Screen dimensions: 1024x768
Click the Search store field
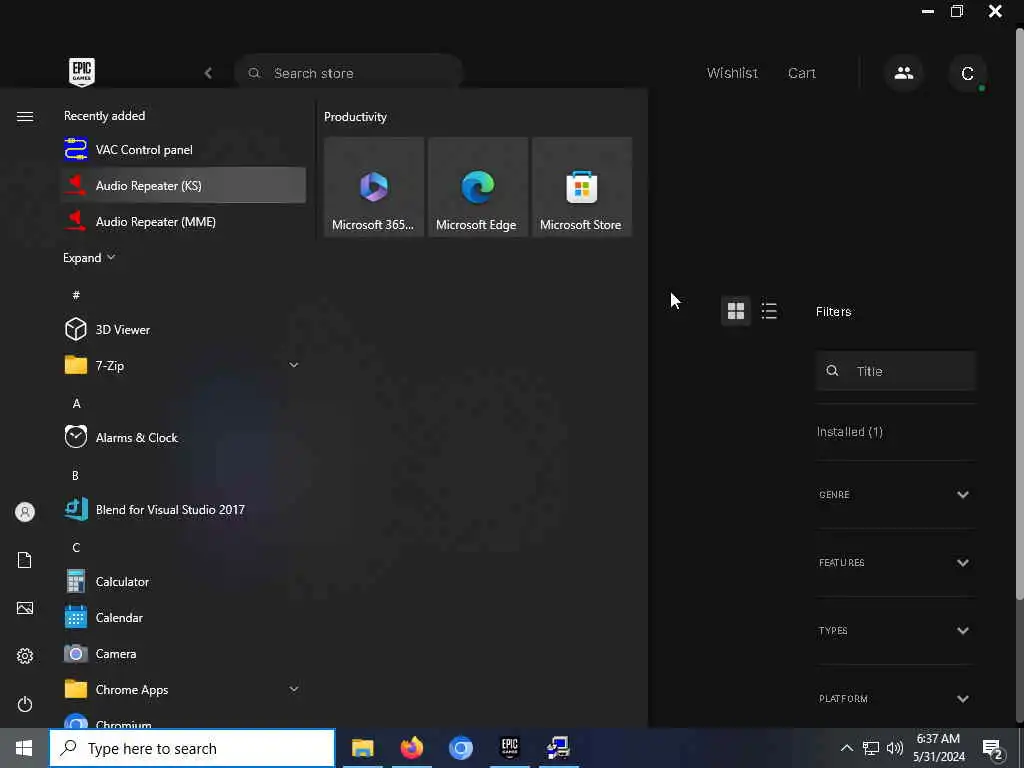[349, 73]
